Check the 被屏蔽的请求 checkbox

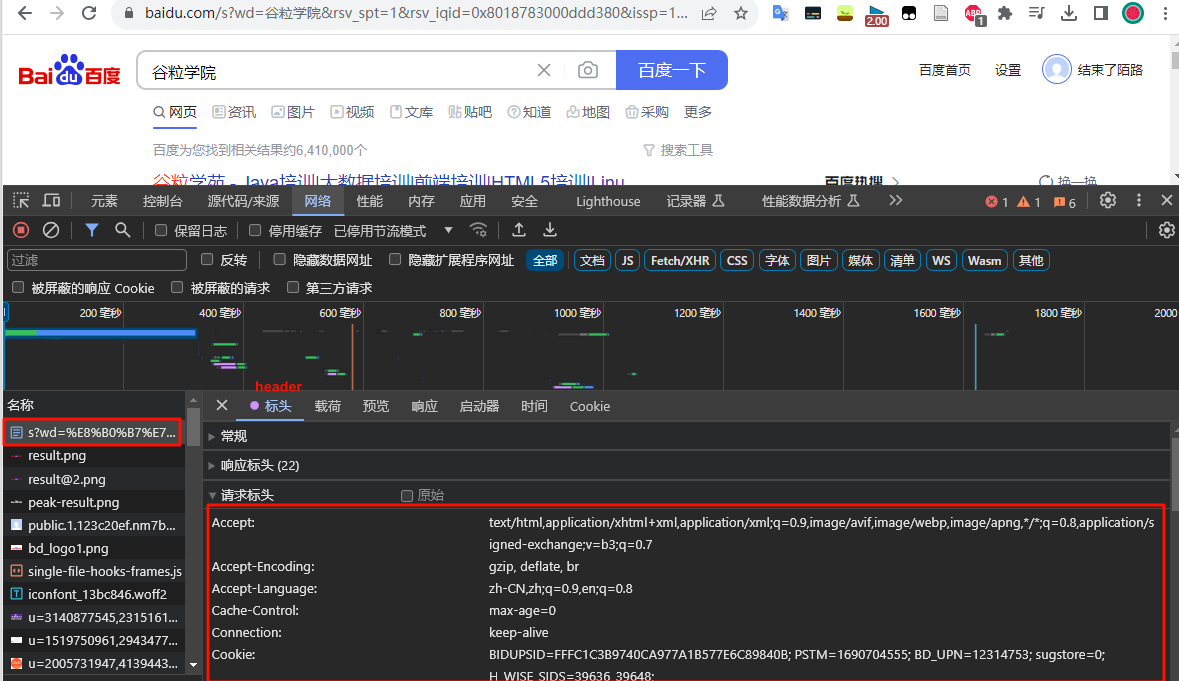click(x=177, y=287)
